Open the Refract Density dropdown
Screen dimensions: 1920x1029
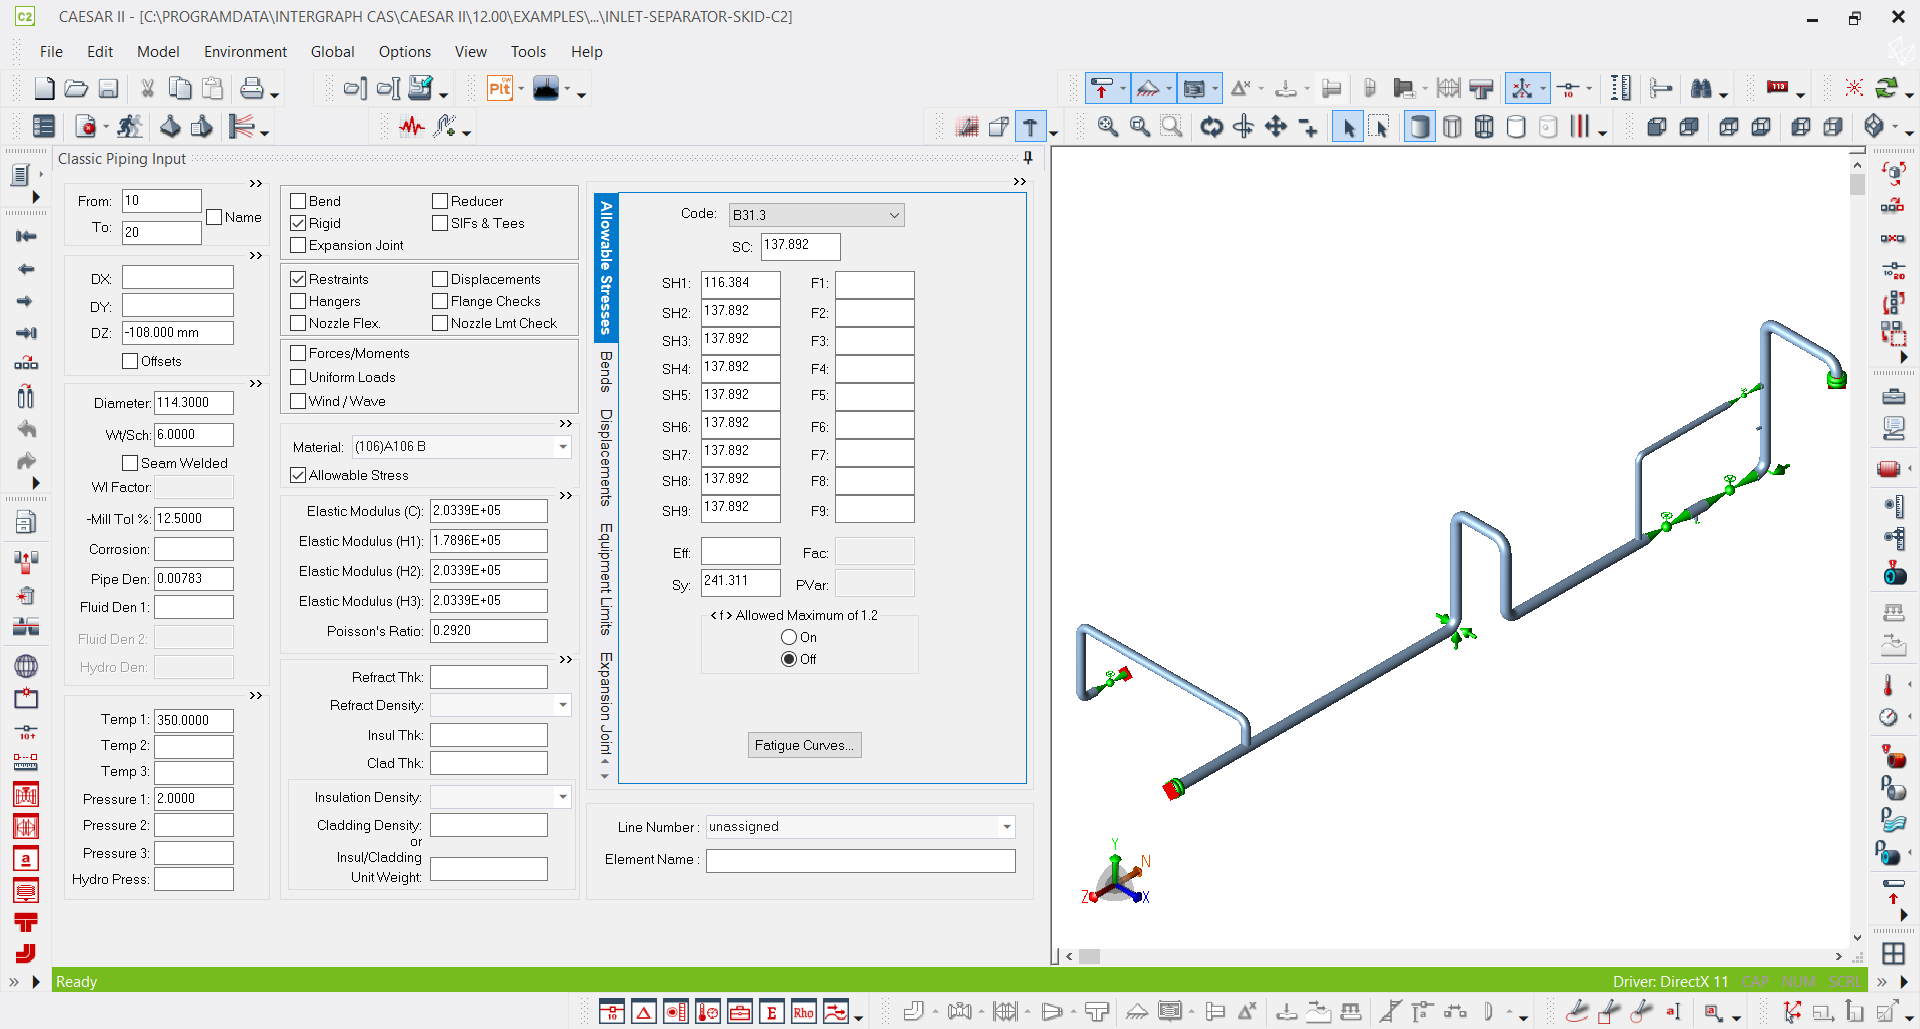[x=563, y=705]
